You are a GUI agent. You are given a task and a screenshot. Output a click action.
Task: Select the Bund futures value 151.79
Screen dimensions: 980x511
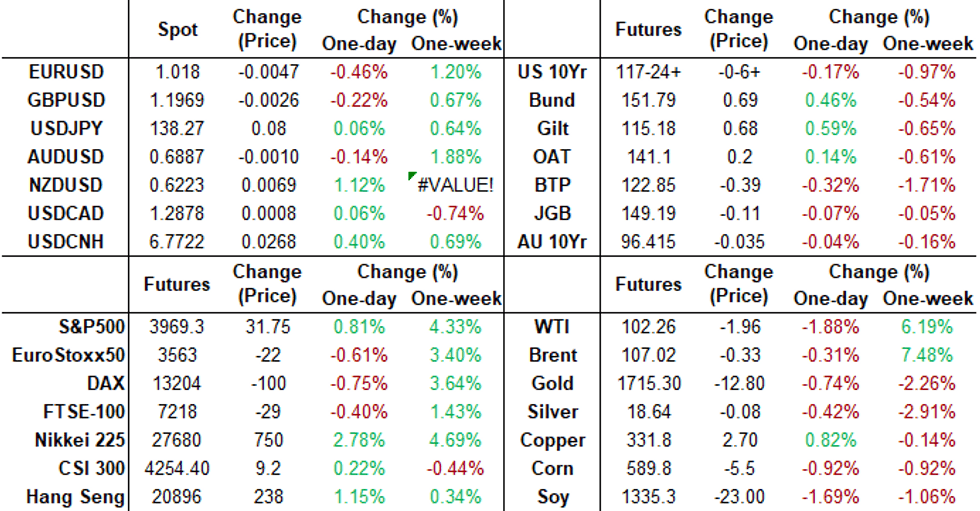coord(648,100)
